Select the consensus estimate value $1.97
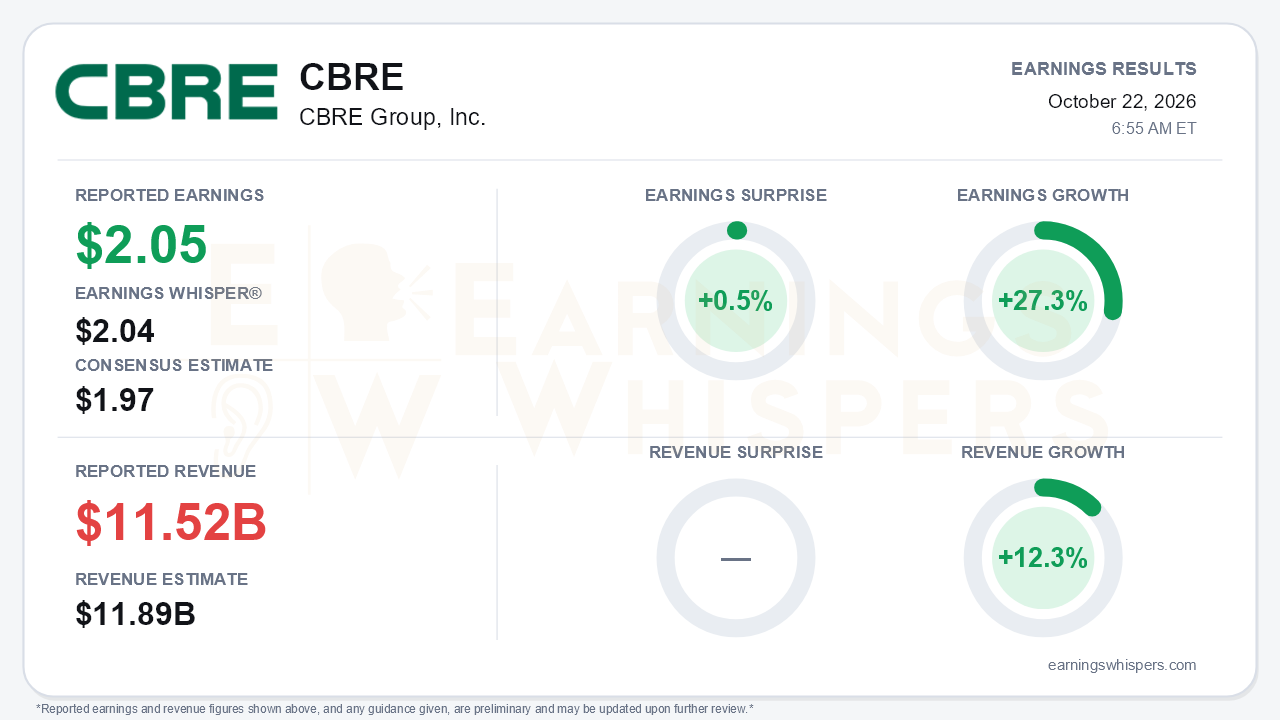Viewport: 1280px width, 720px height. [115, 400]
